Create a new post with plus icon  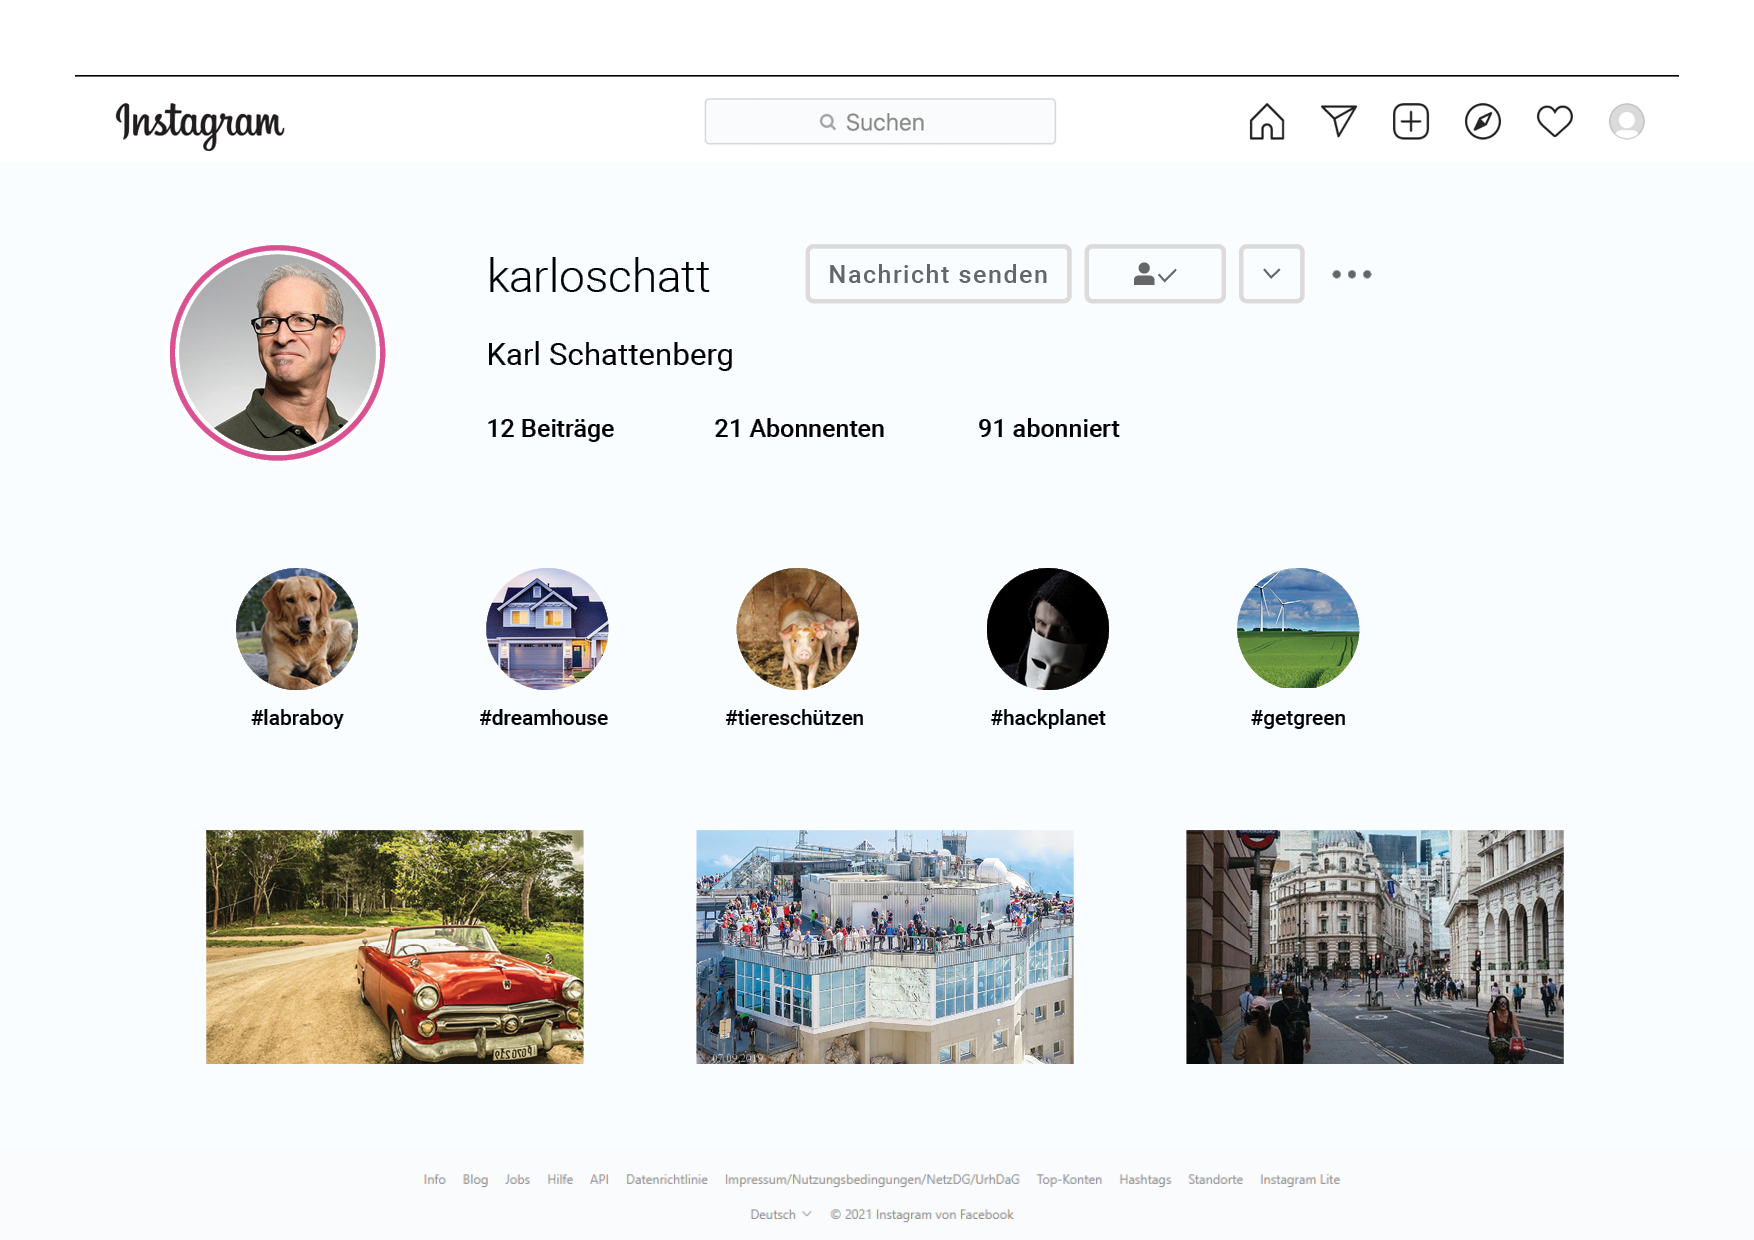pyautogui.click(x=1410, y=122)
